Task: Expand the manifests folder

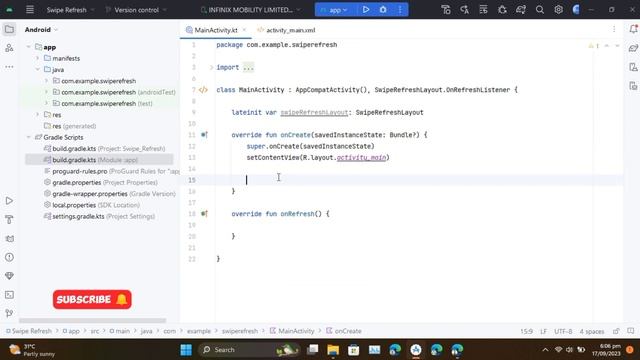Action: 38,58
